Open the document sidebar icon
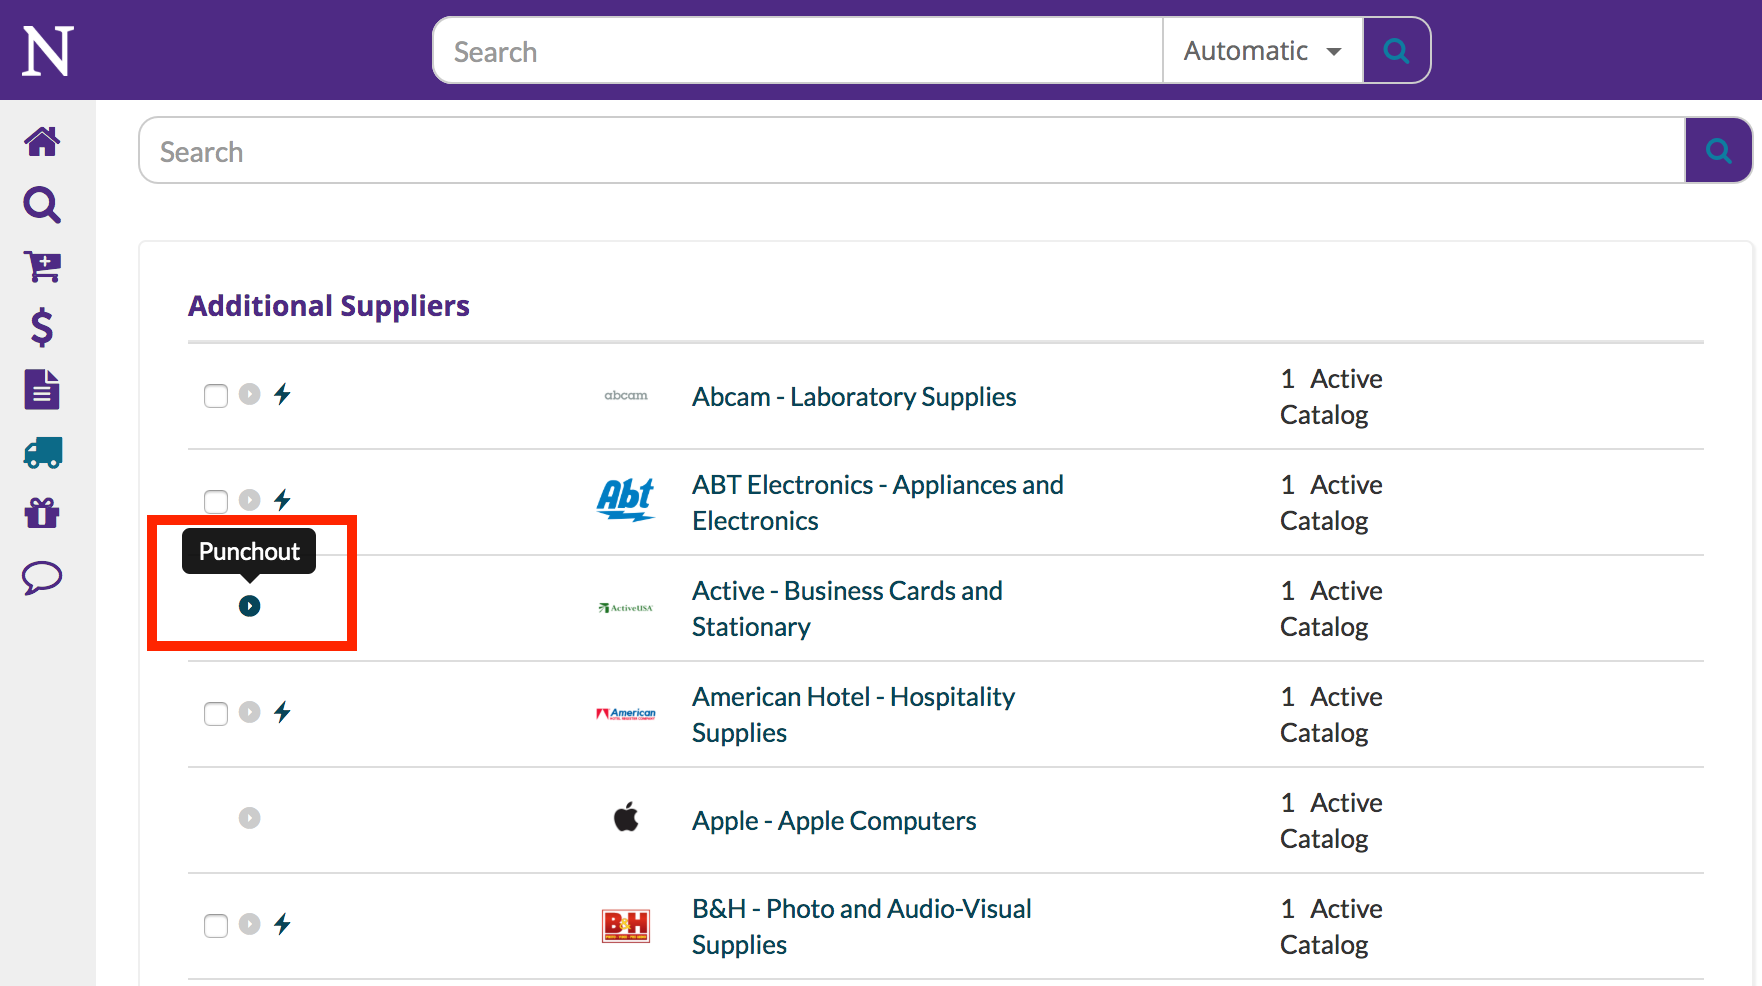 tap(42, 390)
